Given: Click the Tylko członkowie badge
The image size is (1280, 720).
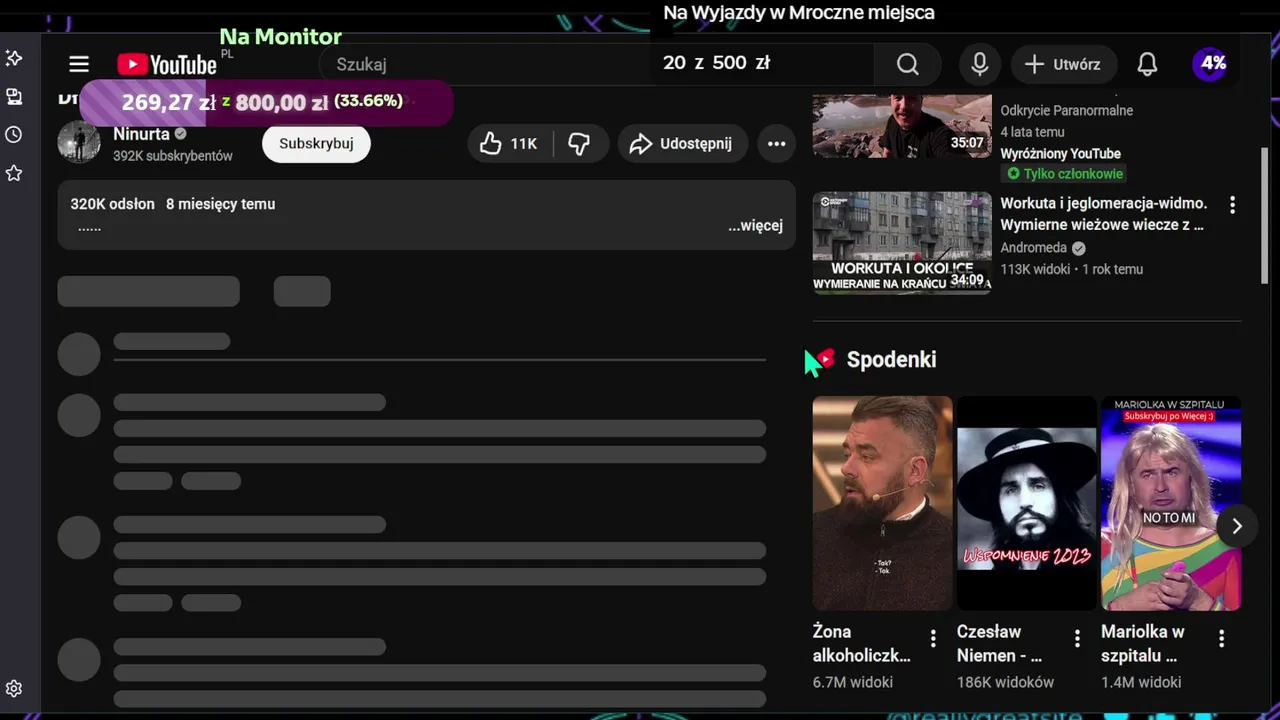Looking at the screenshot, I should click(1064, 174).
